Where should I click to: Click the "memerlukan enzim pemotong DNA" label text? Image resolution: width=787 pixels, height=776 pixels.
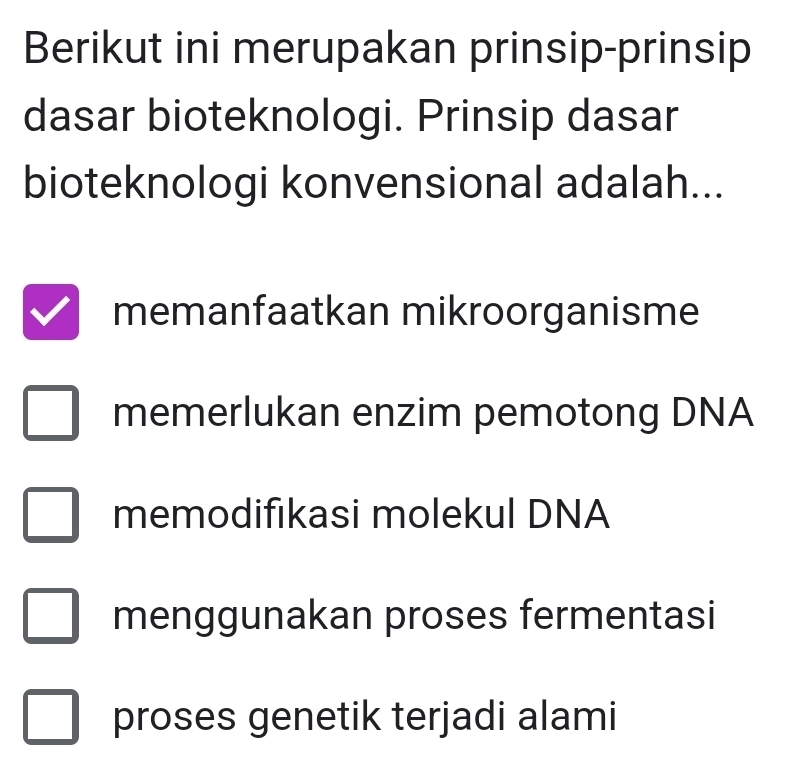point(433,413)
